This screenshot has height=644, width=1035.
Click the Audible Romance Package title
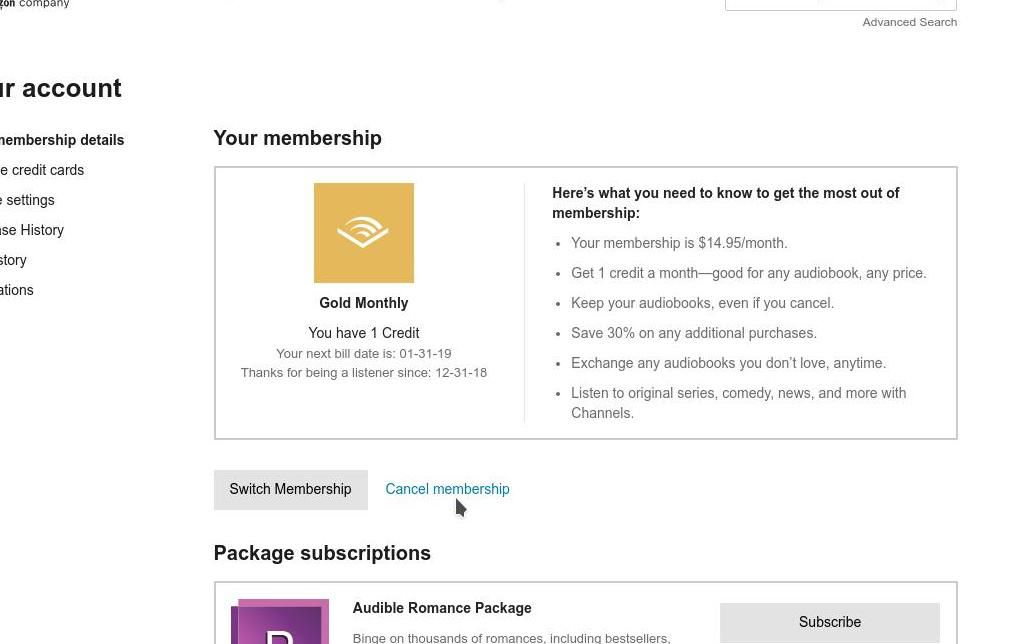(x=442, y=608)
